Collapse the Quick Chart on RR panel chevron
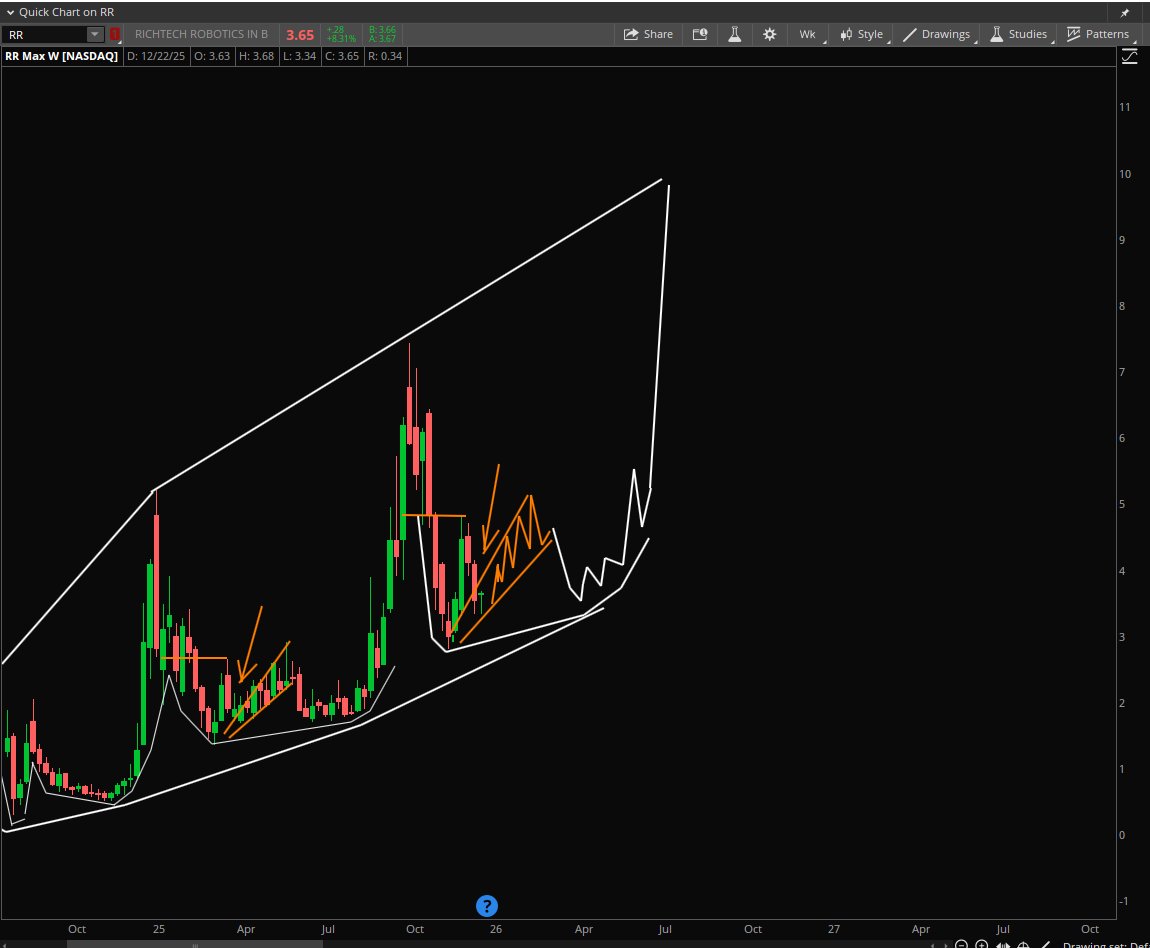This screenshot has height=948, width=1150. tap(8, 12)
